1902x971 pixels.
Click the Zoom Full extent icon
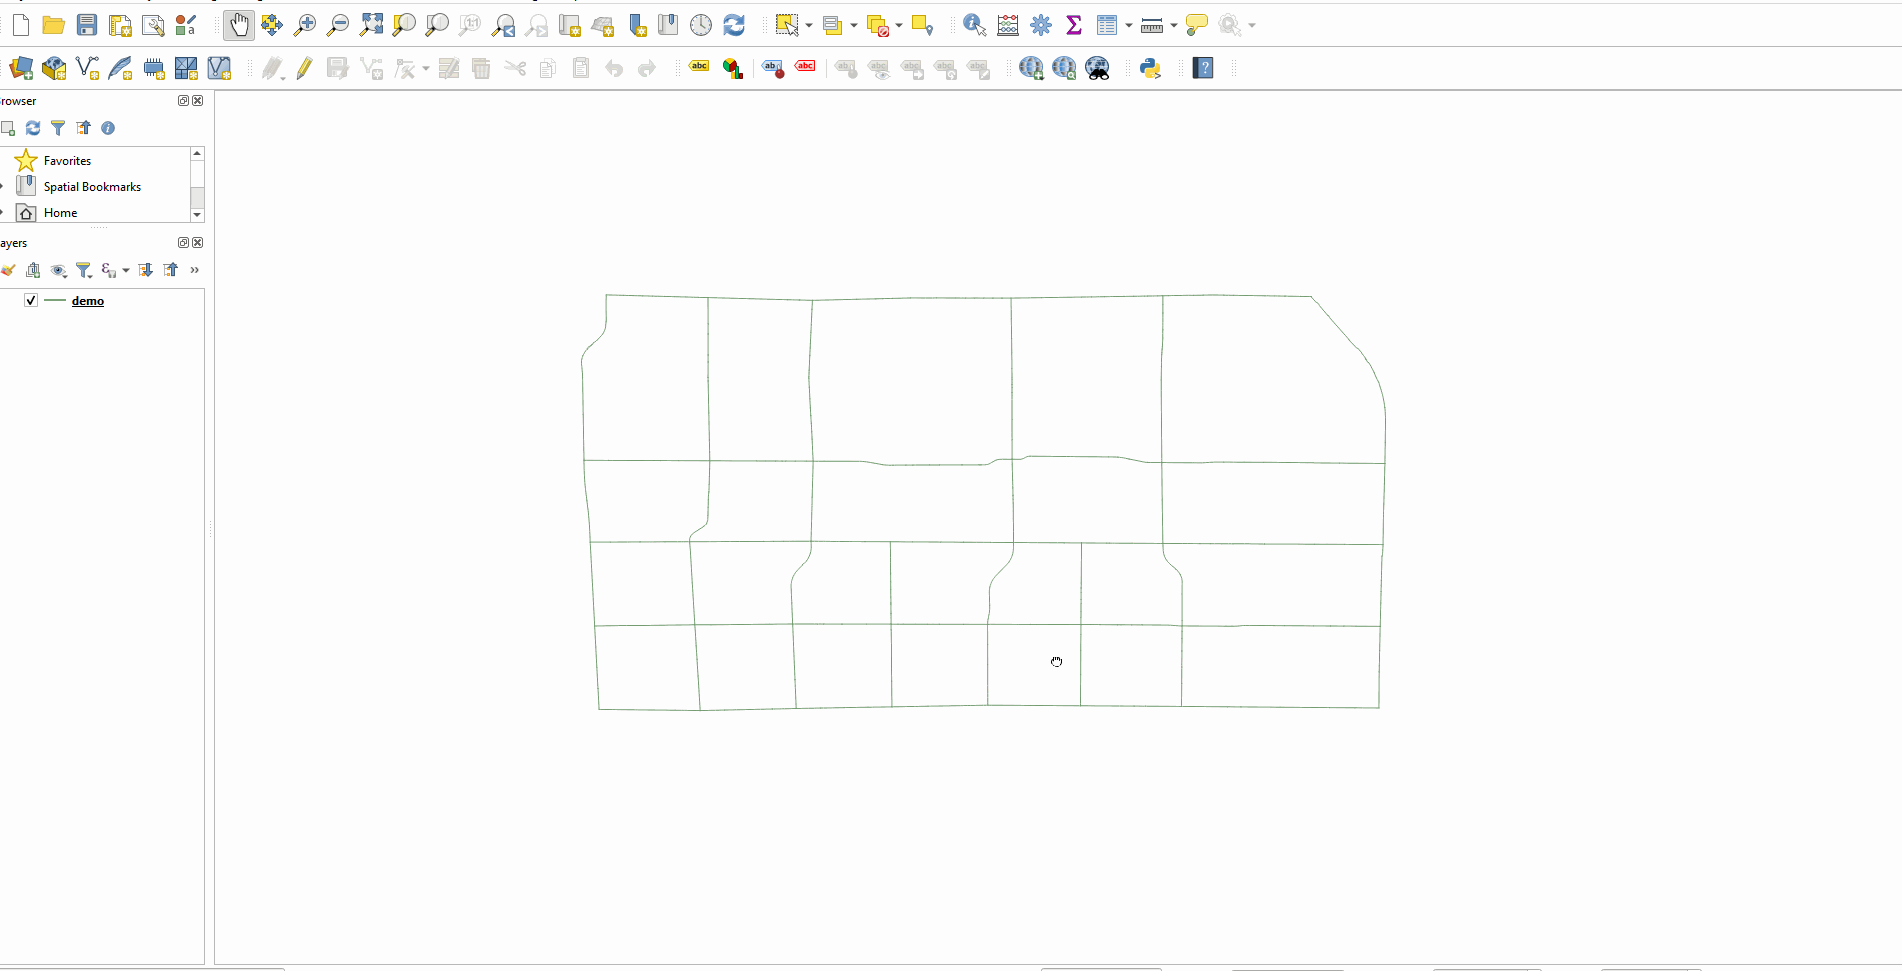click(371, 25)
